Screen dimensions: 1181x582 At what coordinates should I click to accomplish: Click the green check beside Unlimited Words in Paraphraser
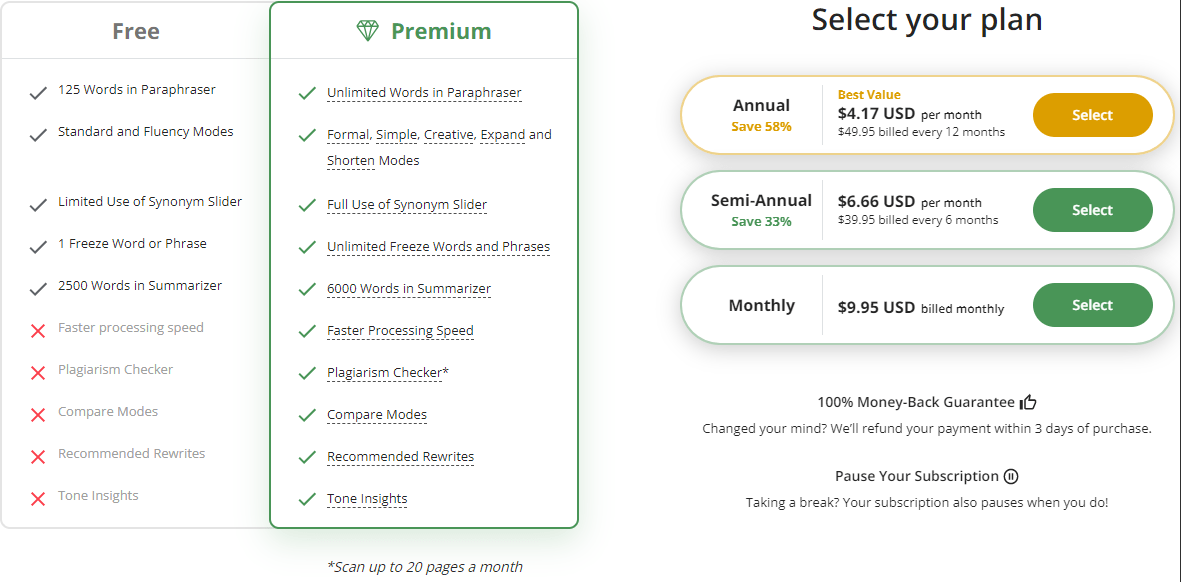coord(307,94)
